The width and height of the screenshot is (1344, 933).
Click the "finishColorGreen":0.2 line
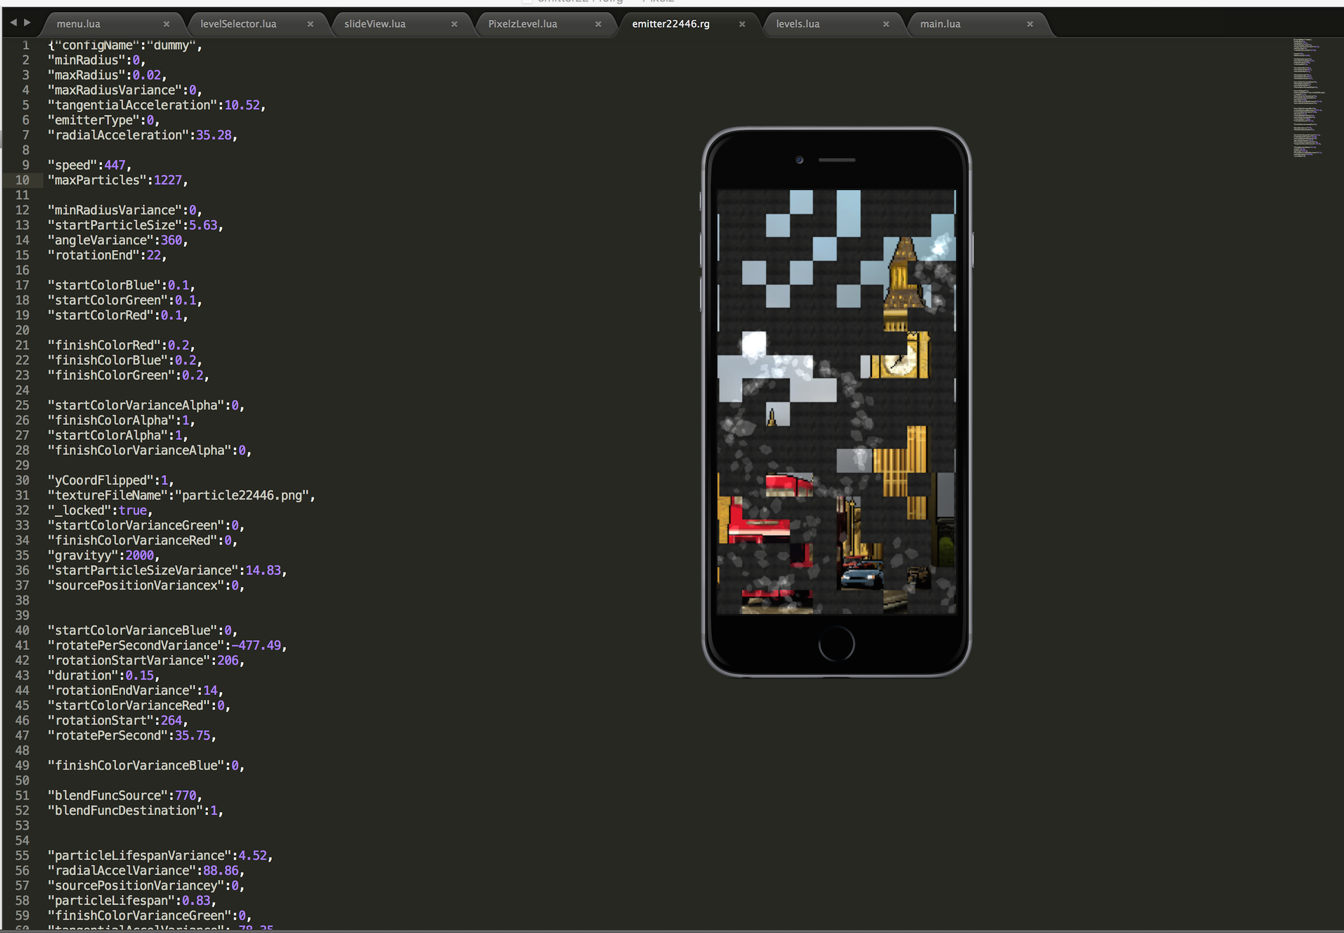128,375
